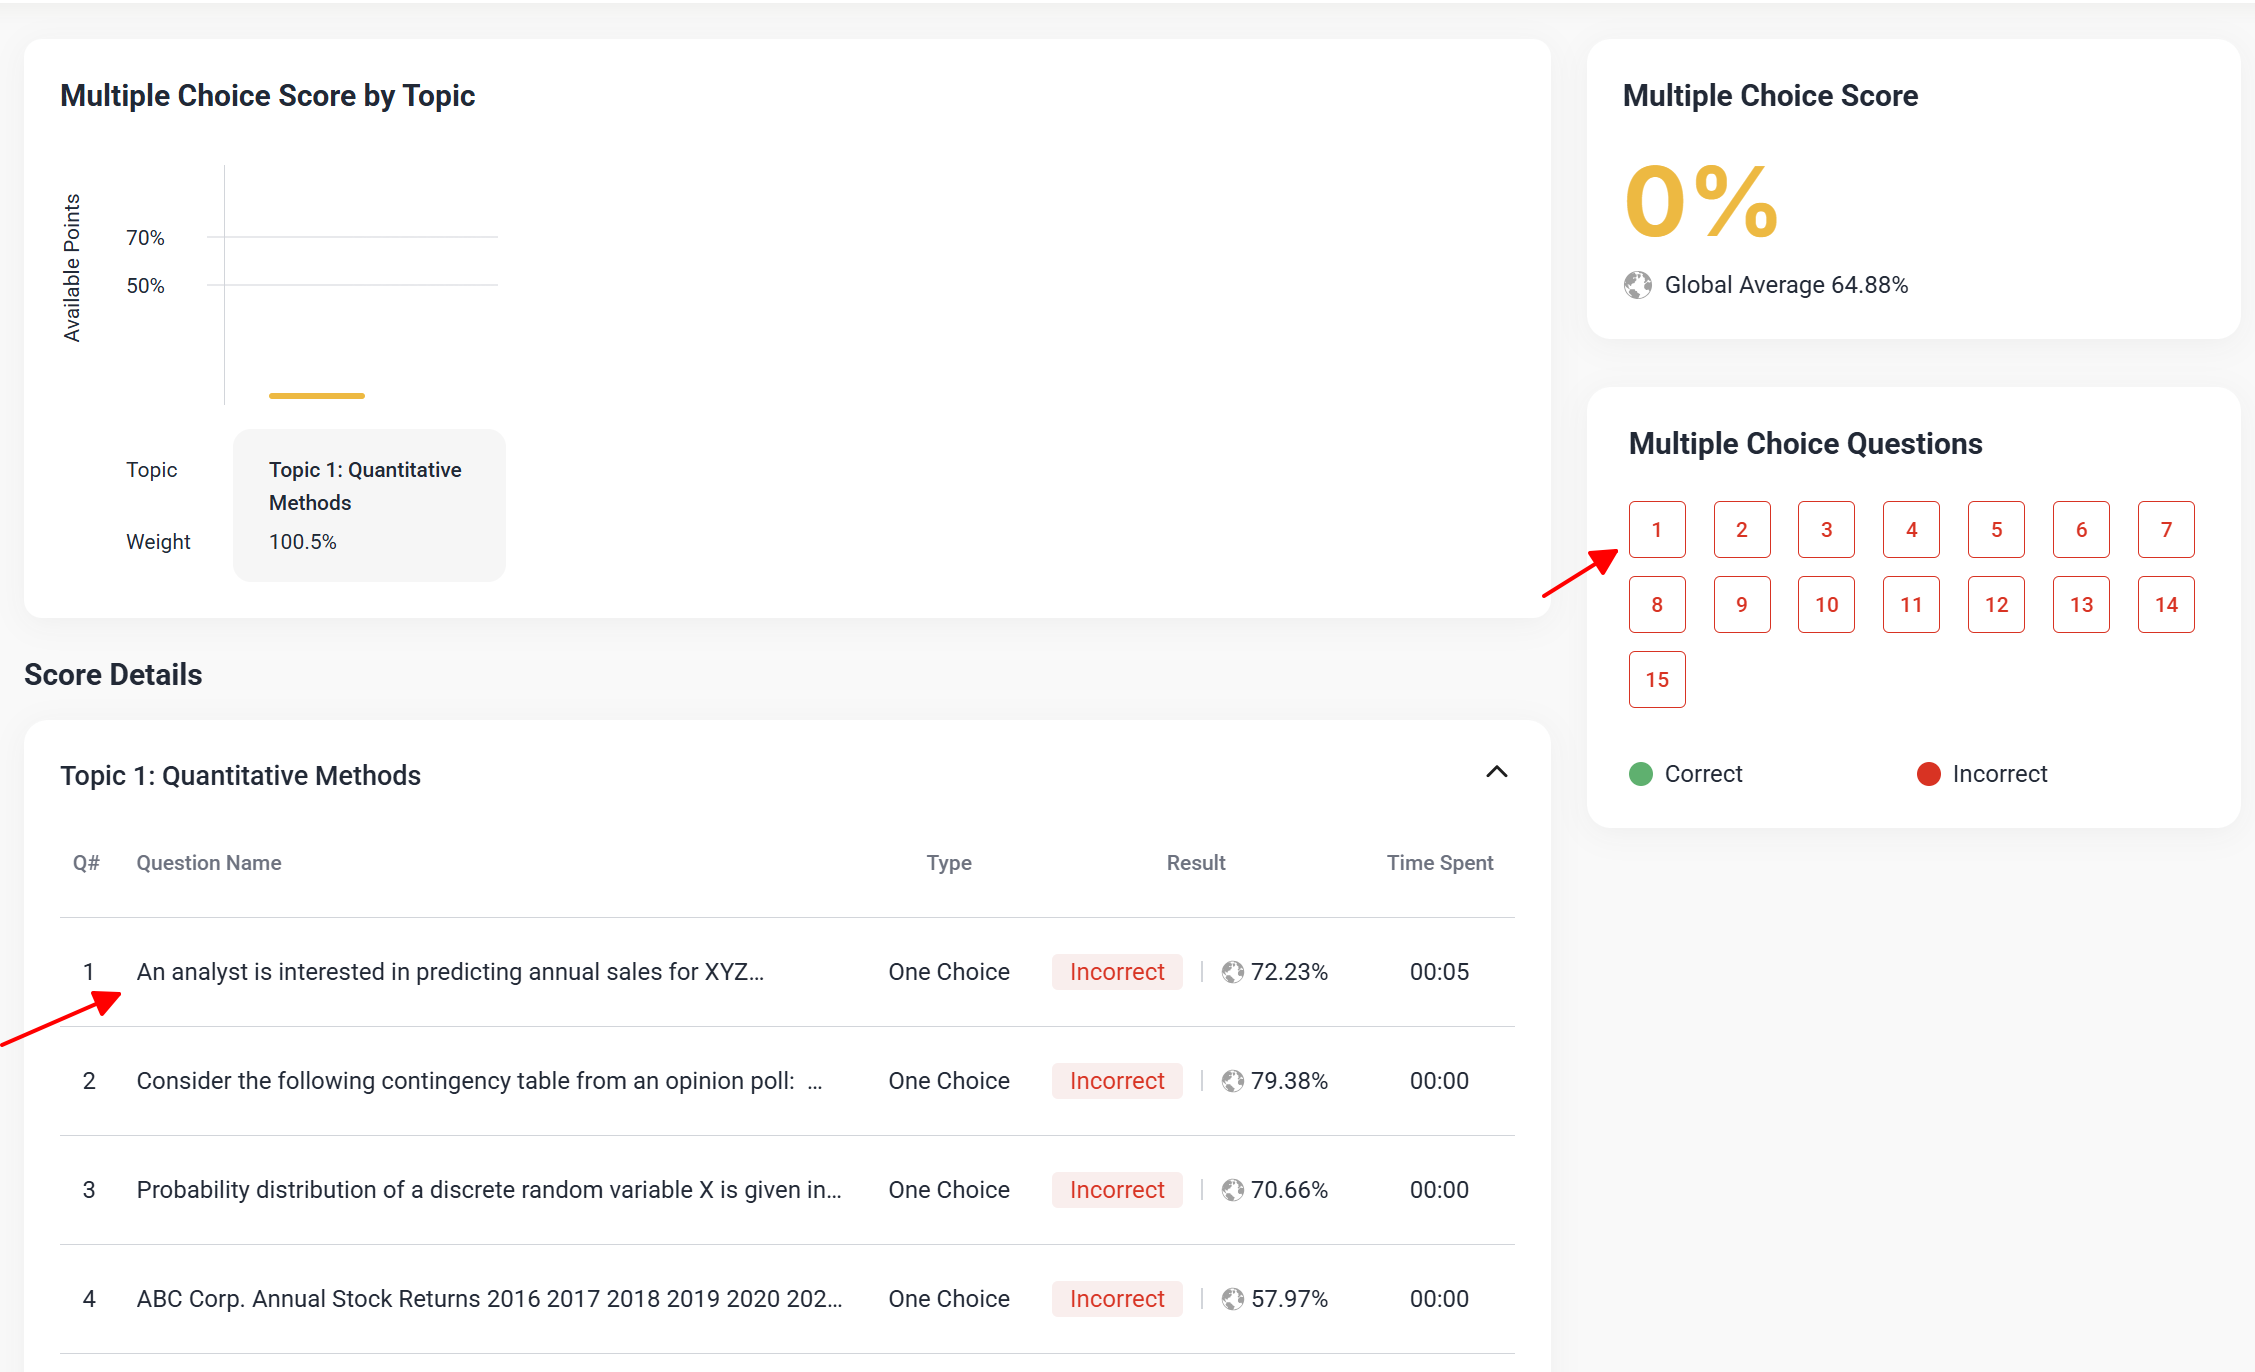
Task: Open the ABC Corp. stock returns question
Action: tap(488, 1299)
